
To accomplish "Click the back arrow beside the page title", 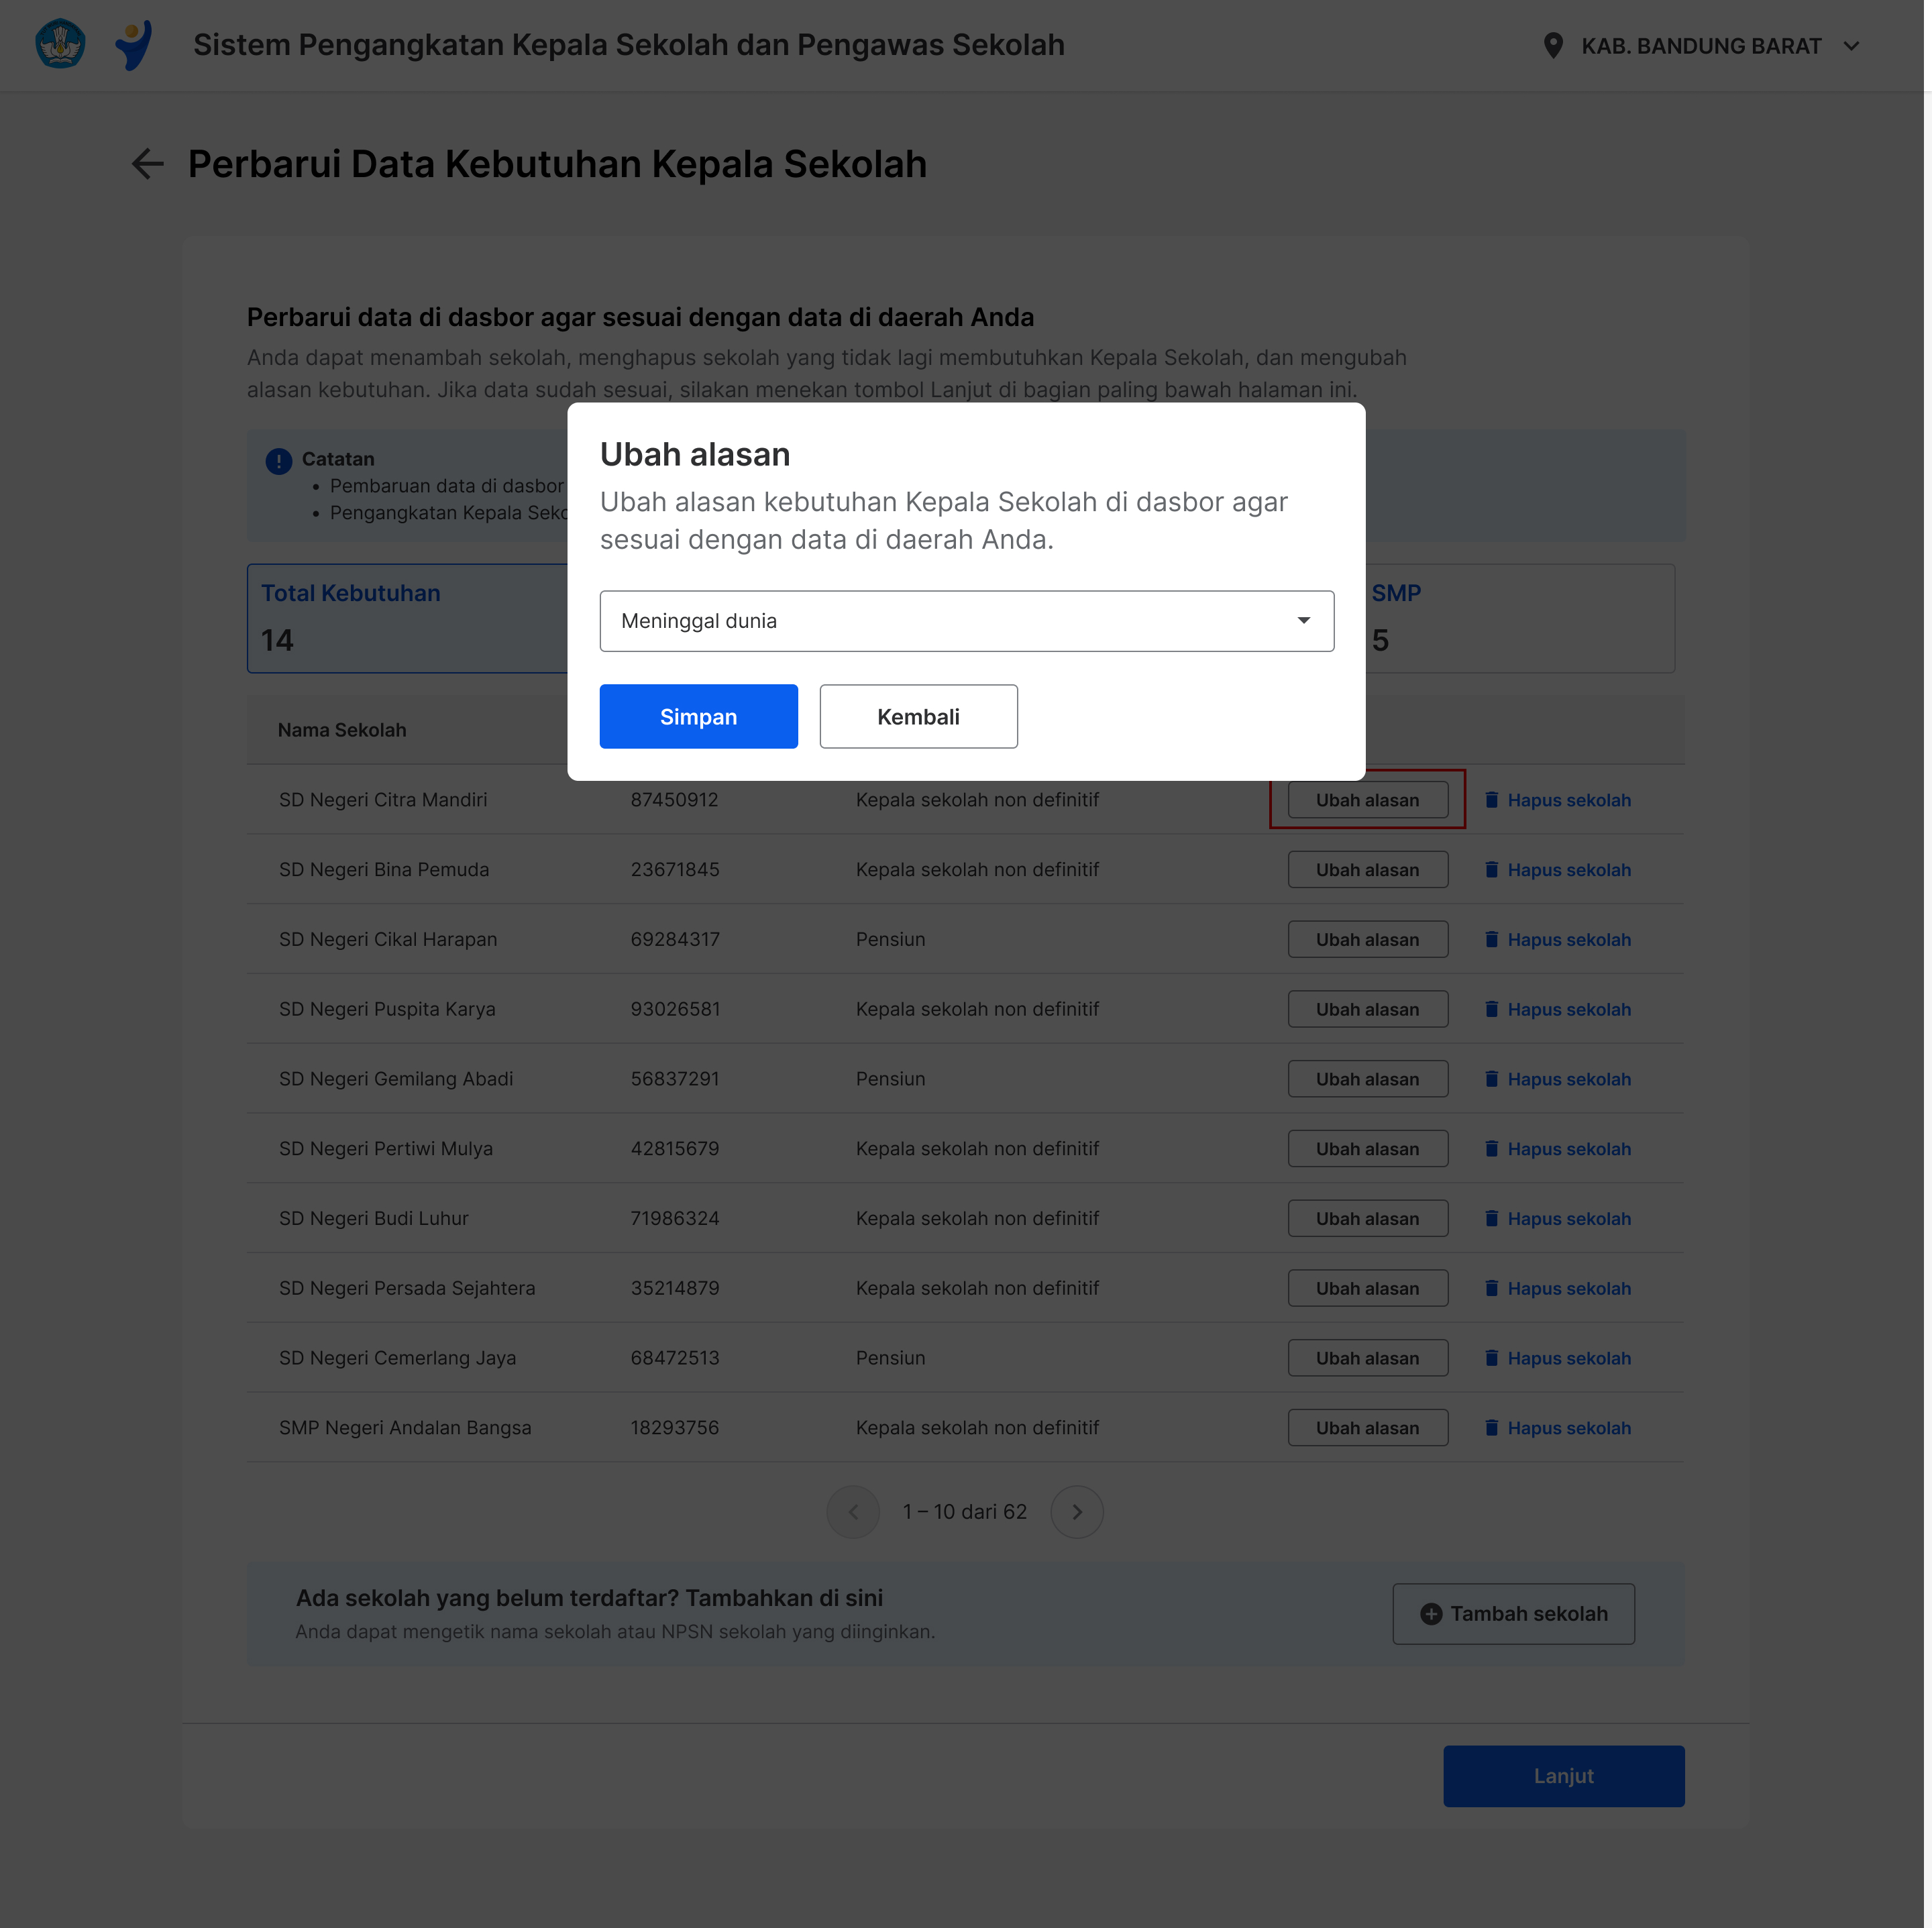I will (x=148, y=164).
